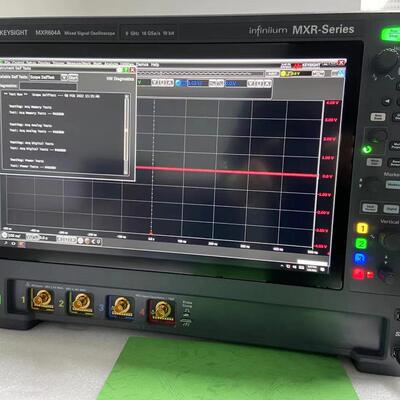400x400 pixels.
Task: Click the channel 3 offset value field
Action: (235, 83)
